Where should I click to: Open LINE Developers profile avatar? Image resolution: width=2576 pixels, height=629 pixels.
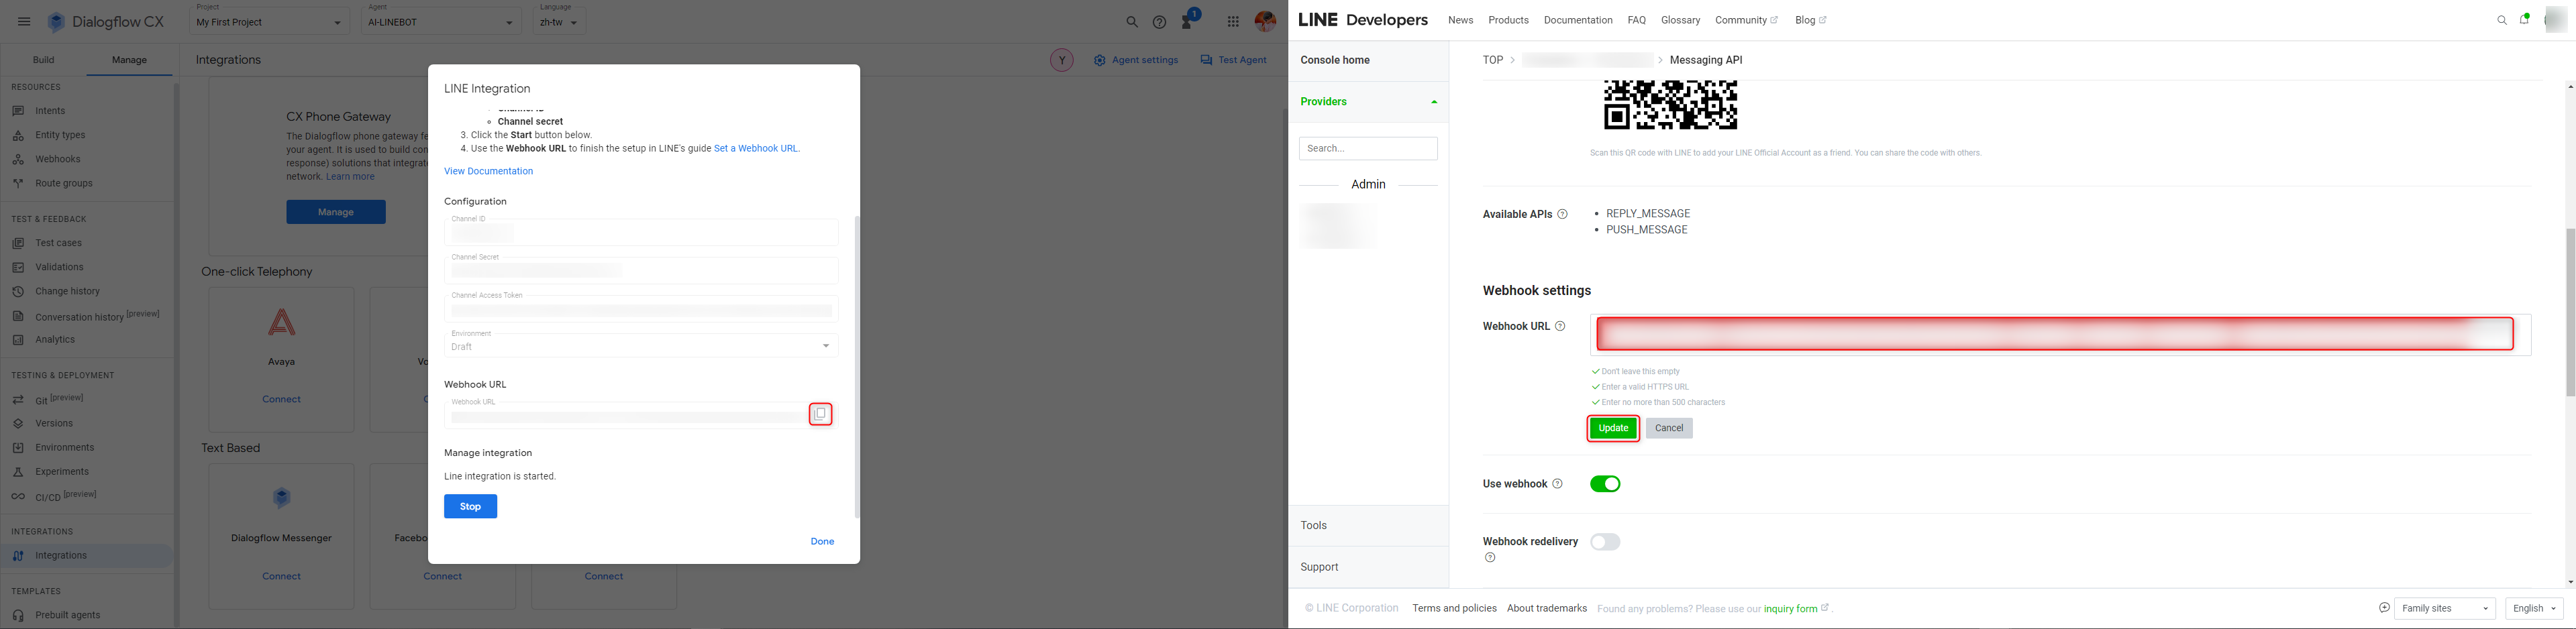(x=2555, y=20)
